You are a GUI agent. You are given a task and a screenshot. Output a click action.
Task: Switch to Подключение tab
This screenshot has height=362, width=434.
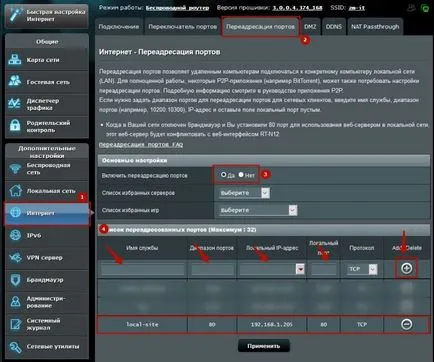coord(119,27)
